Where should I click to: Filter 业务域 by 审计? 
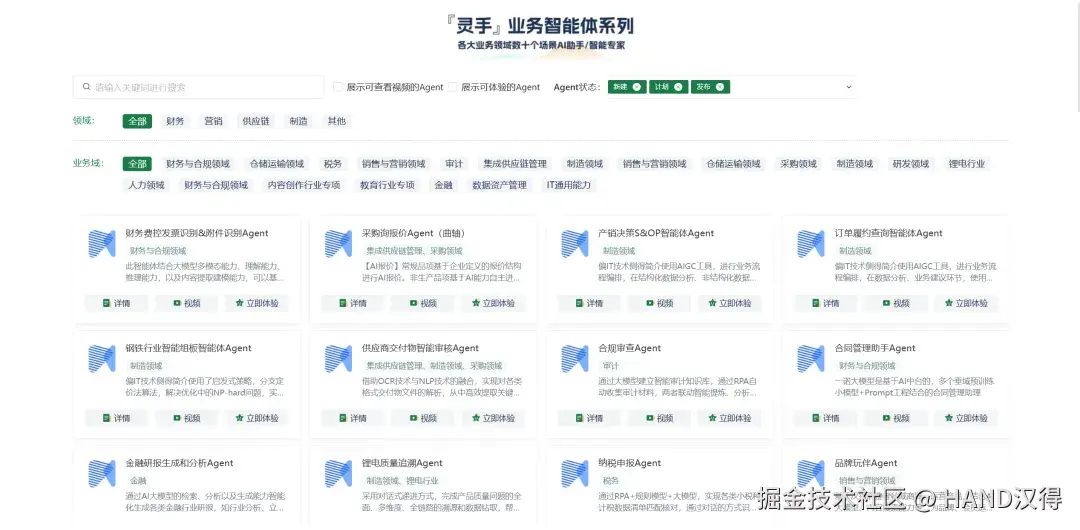(454, 164)
